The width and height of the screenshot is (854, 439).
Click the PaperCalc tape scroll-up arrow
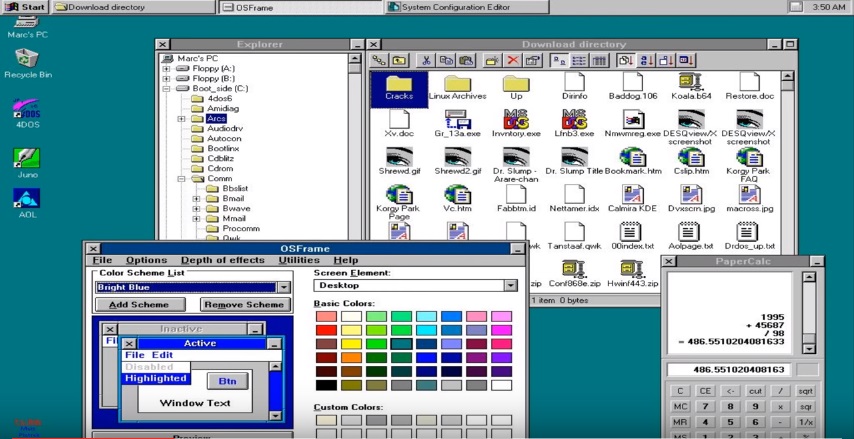809,277
